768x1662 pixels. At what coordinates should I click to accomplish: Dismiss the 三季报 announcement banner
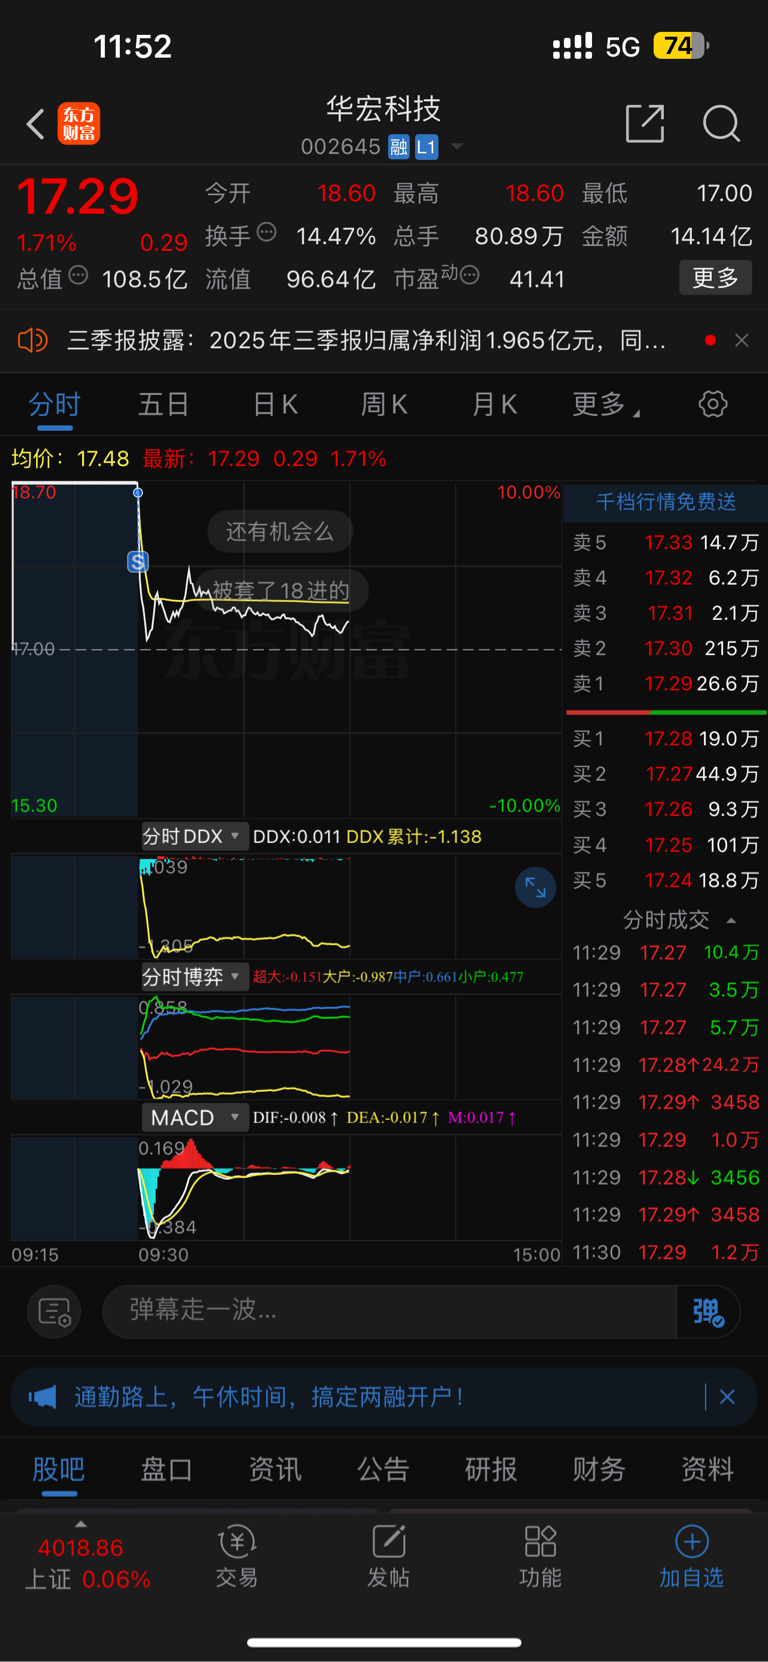[741, 340]
